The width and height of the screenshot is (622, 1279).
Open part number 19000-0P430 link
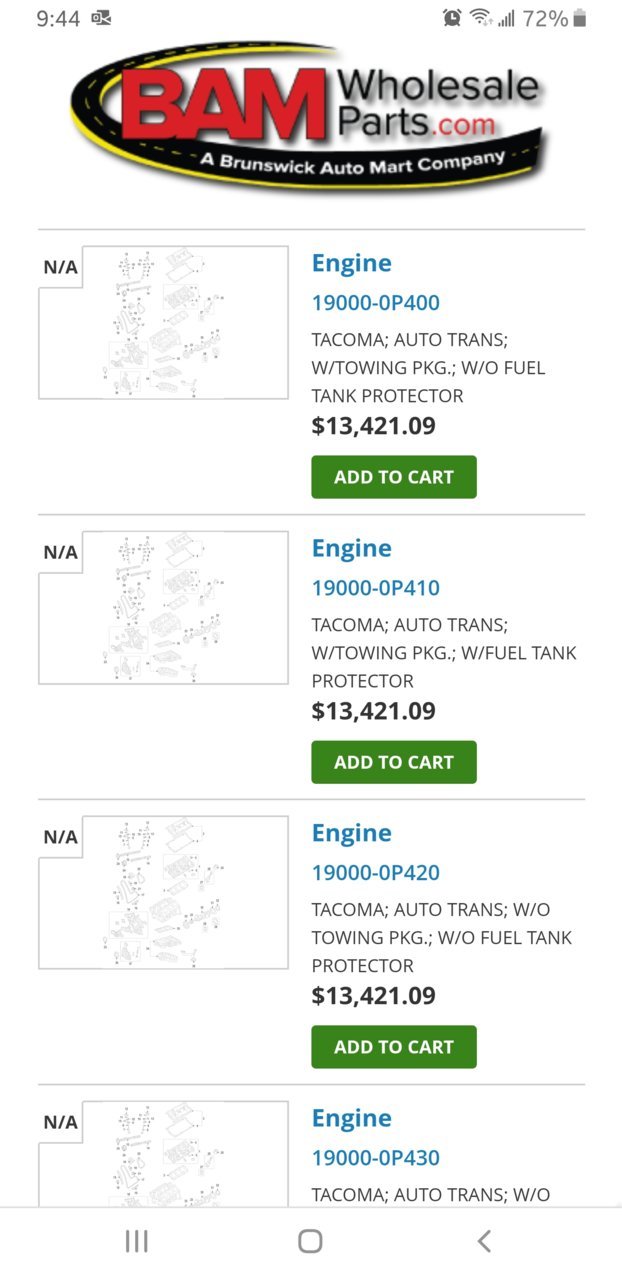click(x=375, y=1158)
